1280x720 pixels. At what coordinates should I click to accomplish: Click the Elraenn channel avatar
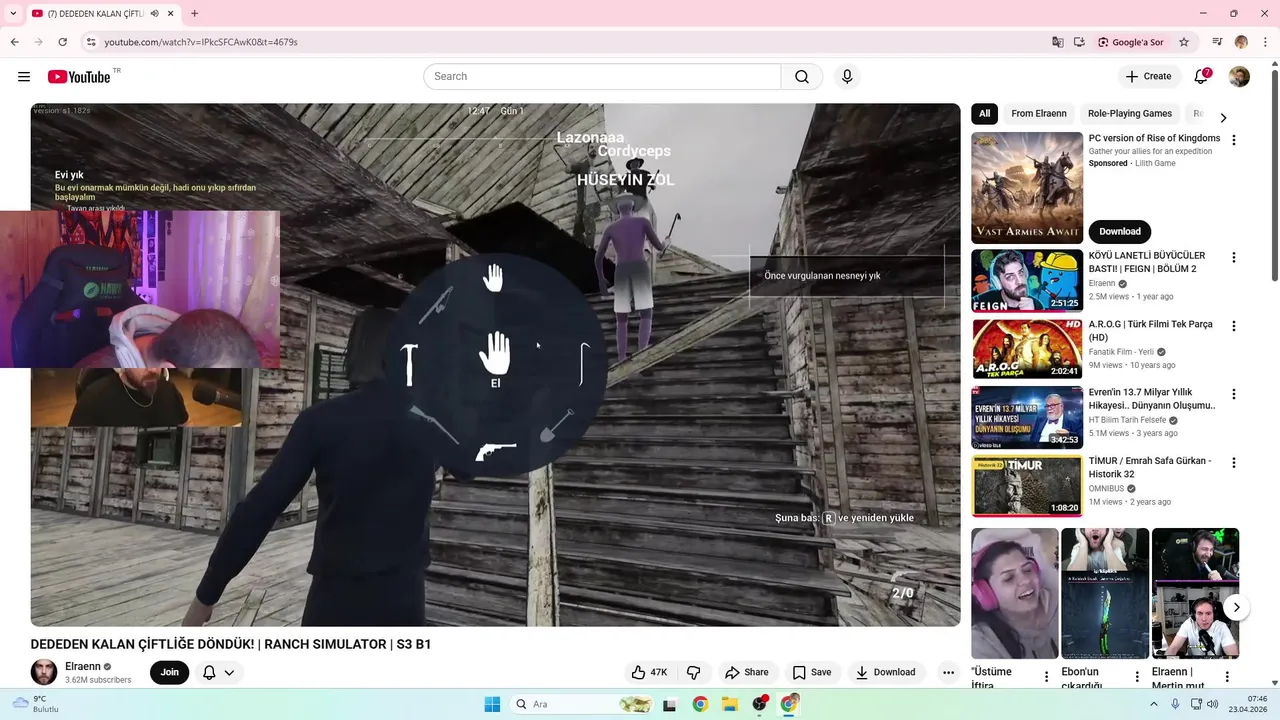pyautogui.click(x=44, y=672)
